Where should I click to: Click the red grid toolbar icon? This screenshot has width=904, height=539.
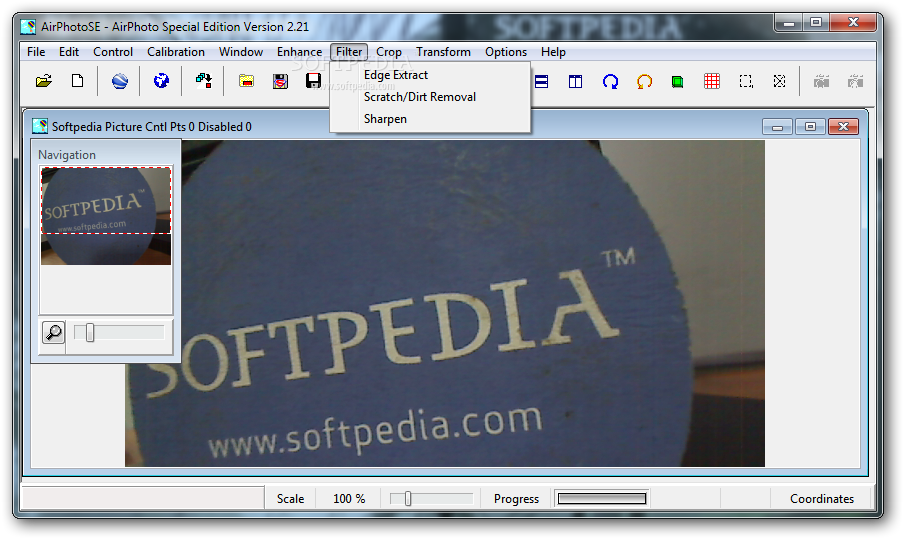click(712, 81)
